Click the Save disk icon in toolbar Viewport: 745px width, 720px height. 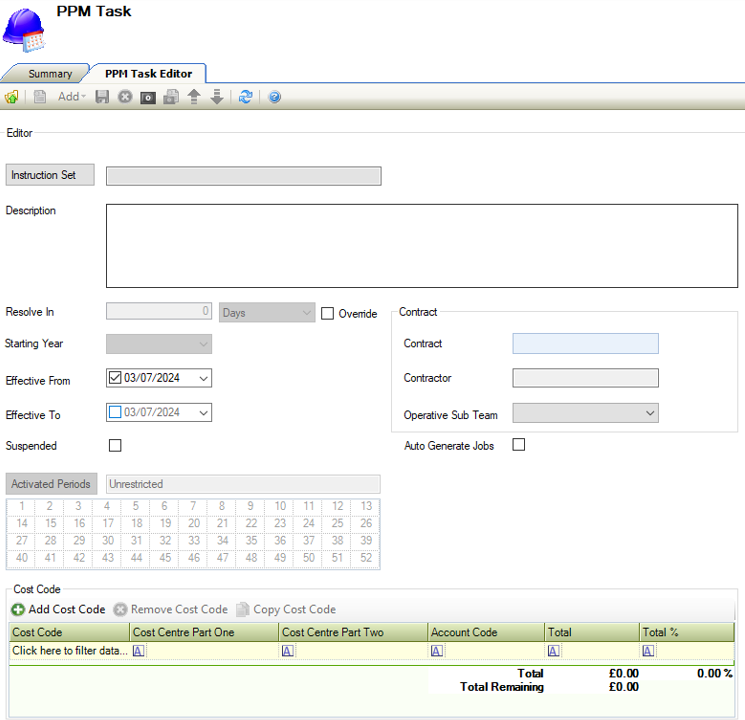[102, 97]
